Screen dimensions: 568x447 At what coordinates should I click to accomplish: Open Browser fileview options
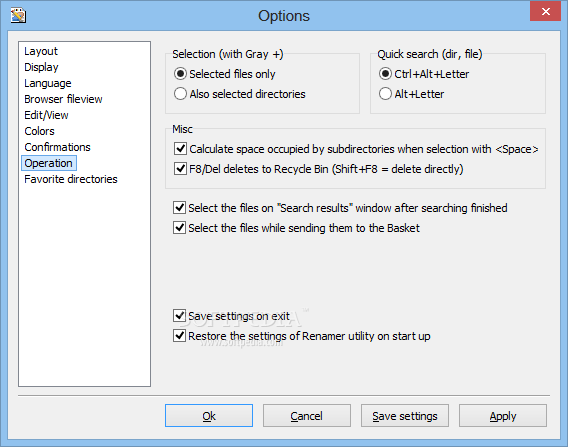pos(63,99)
